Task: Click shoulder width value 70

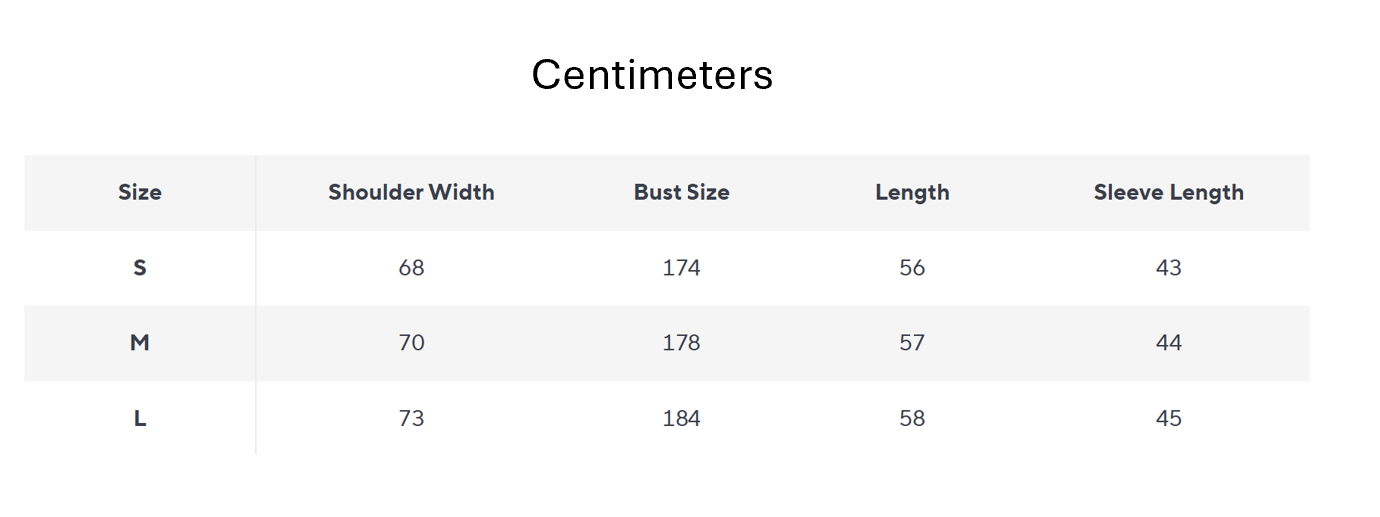Action: [411, 343]
